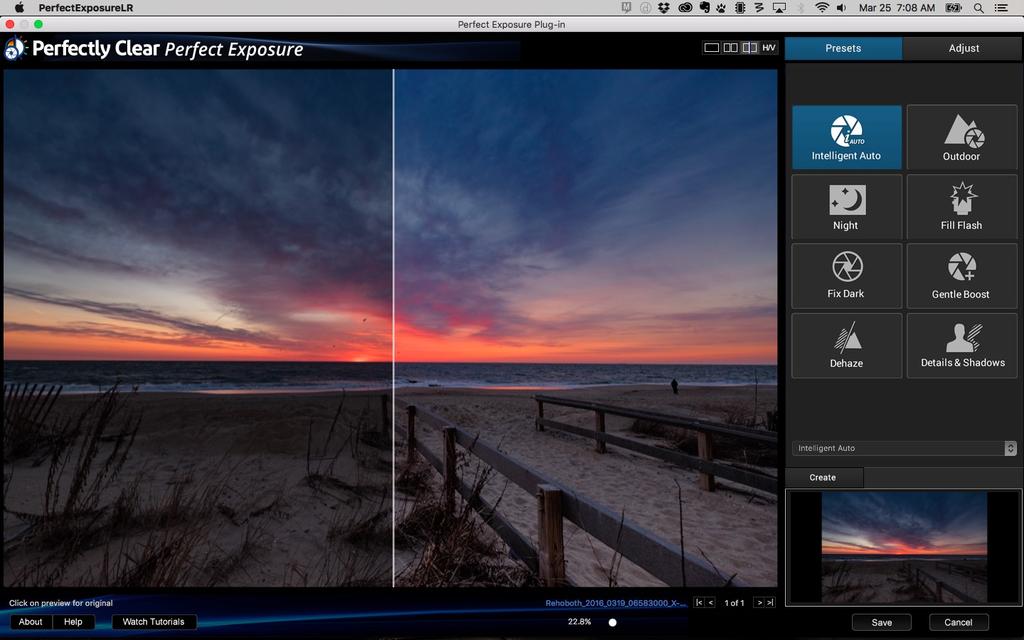Apply the Outdoor preset
The width and height of the screenshot is (1024, 640).
point(961,137)
